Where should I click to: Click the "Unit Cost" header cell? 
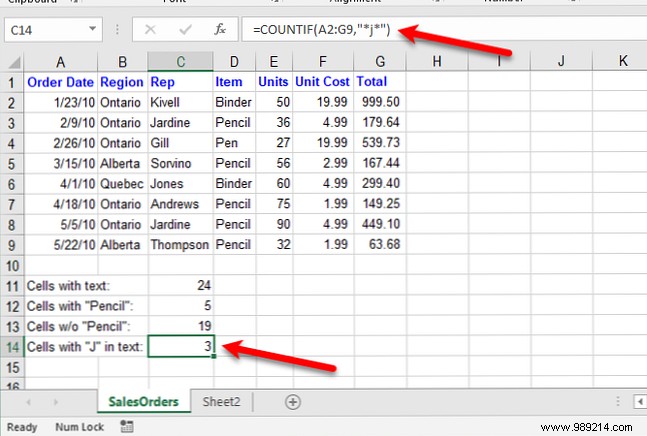(323, 82)
